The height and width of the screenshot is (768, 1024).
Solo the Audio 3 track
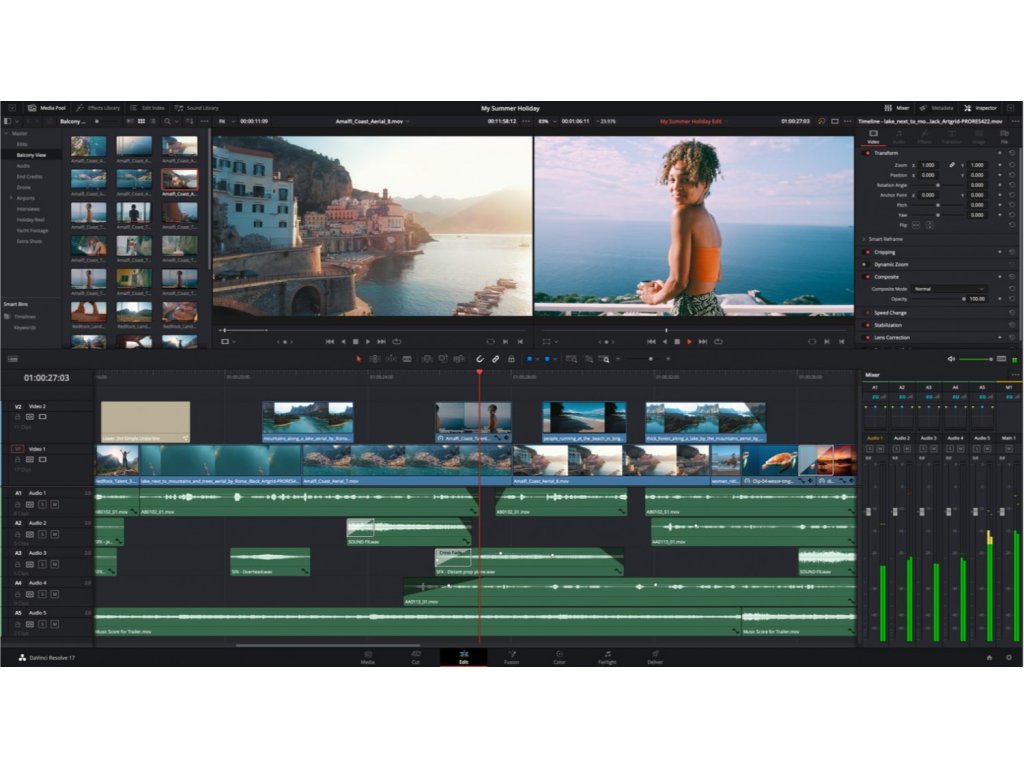click(42, 564)
